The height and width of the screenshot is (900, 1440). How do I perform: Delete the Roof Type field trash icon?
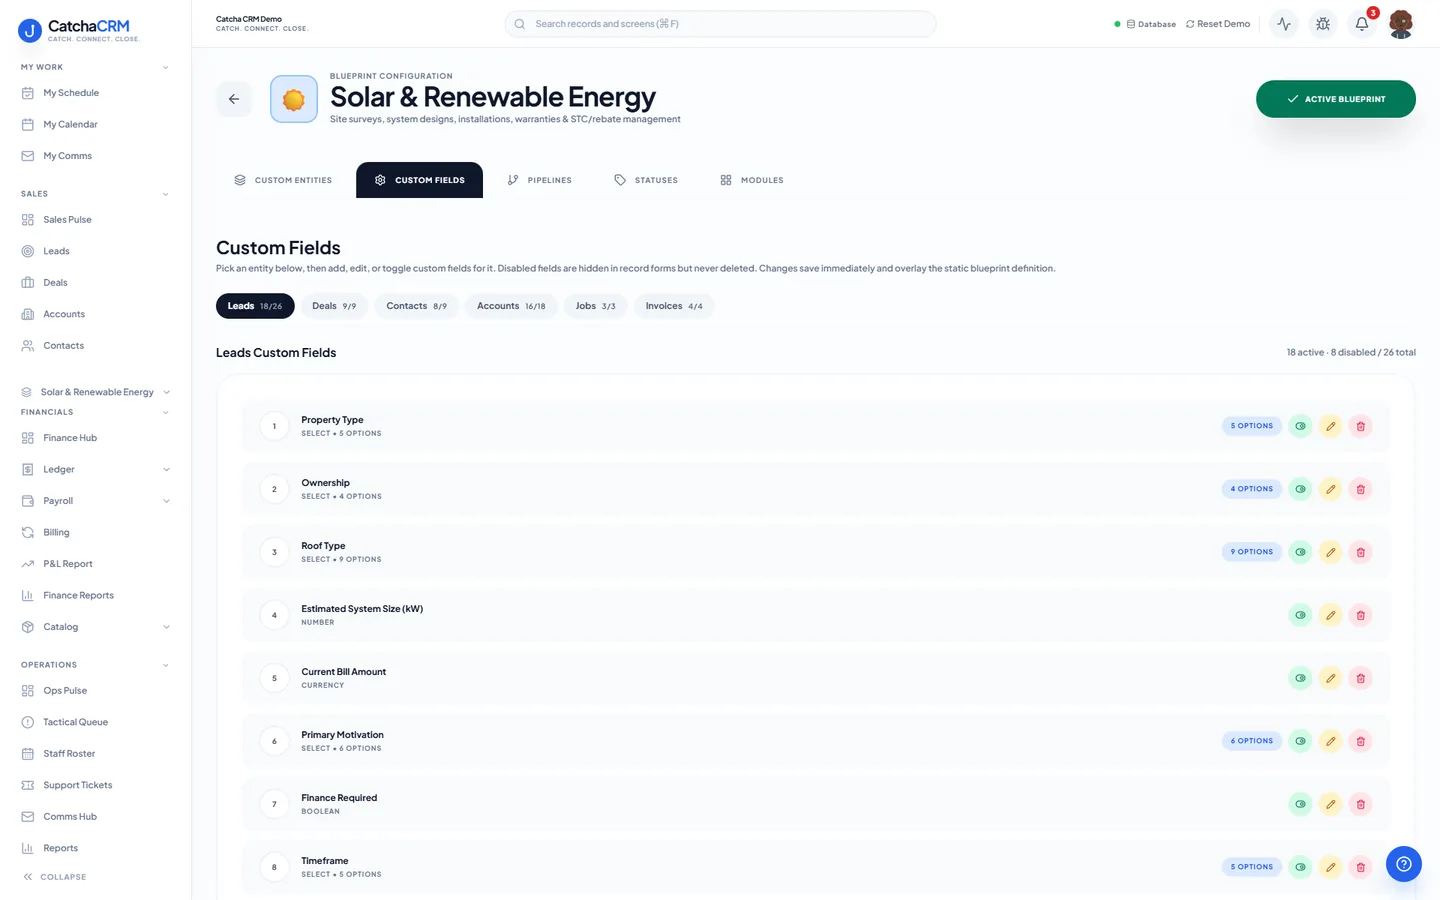coord(1360,552)
